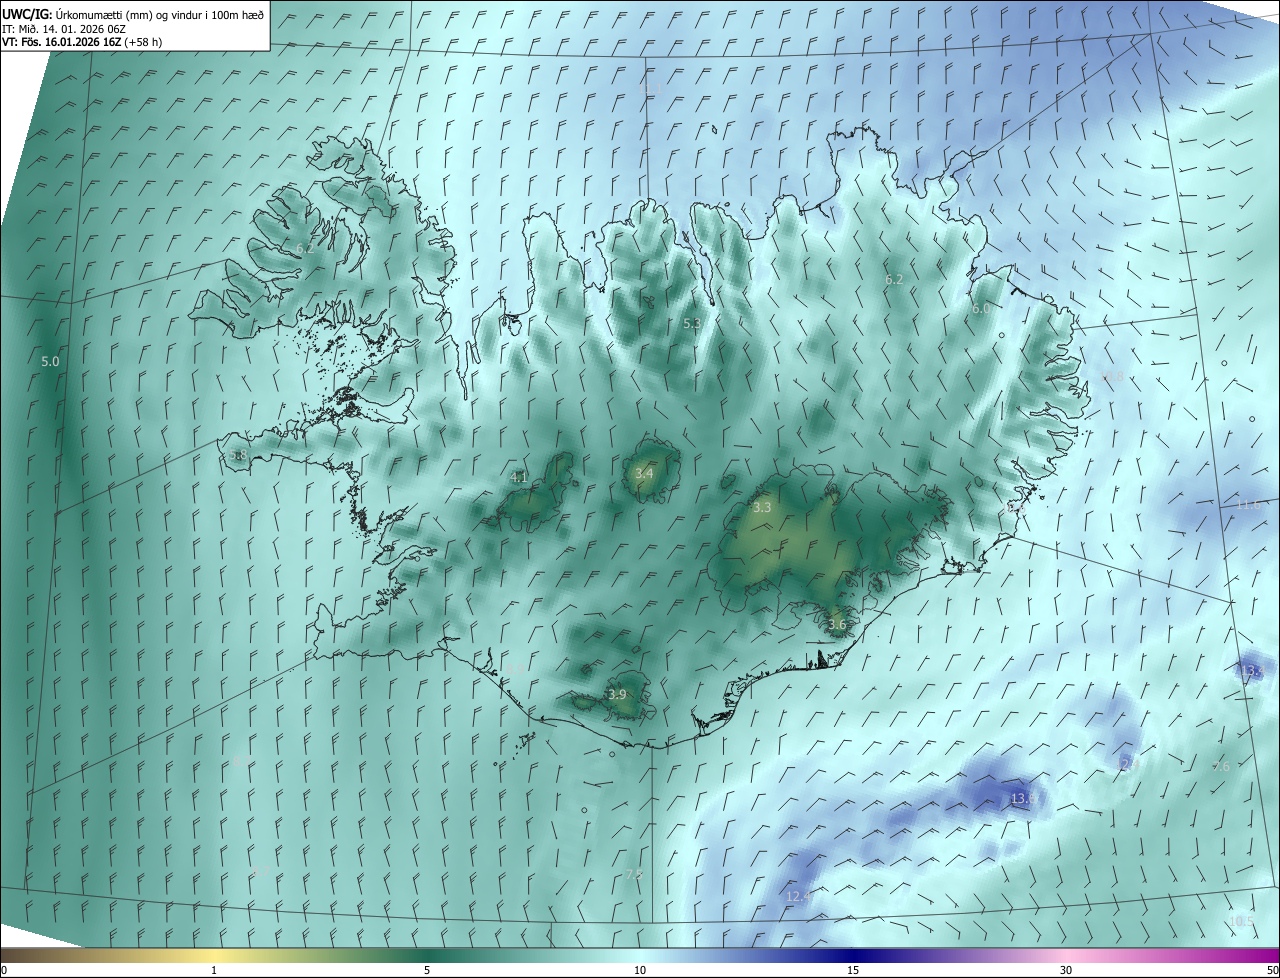Click the 6.2 label in northeast Iceland
This screenshot has width=1280, height=978.
(894, 280)
